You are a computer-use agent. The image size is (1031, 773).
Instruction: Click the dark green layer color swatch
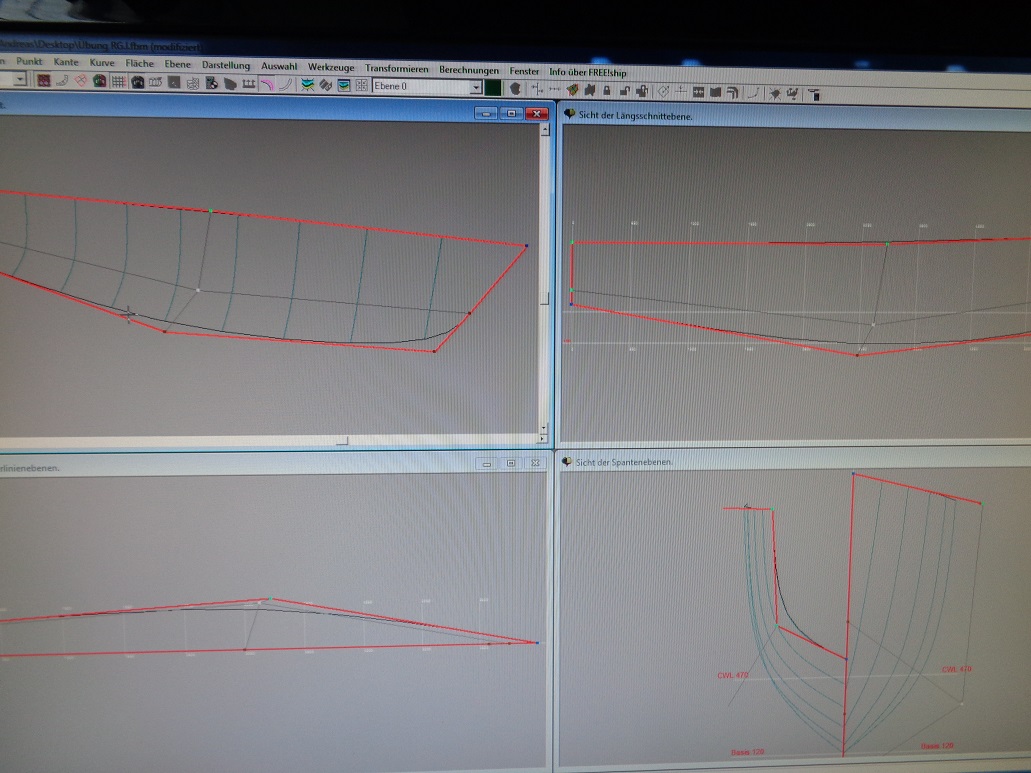point(493,89)
